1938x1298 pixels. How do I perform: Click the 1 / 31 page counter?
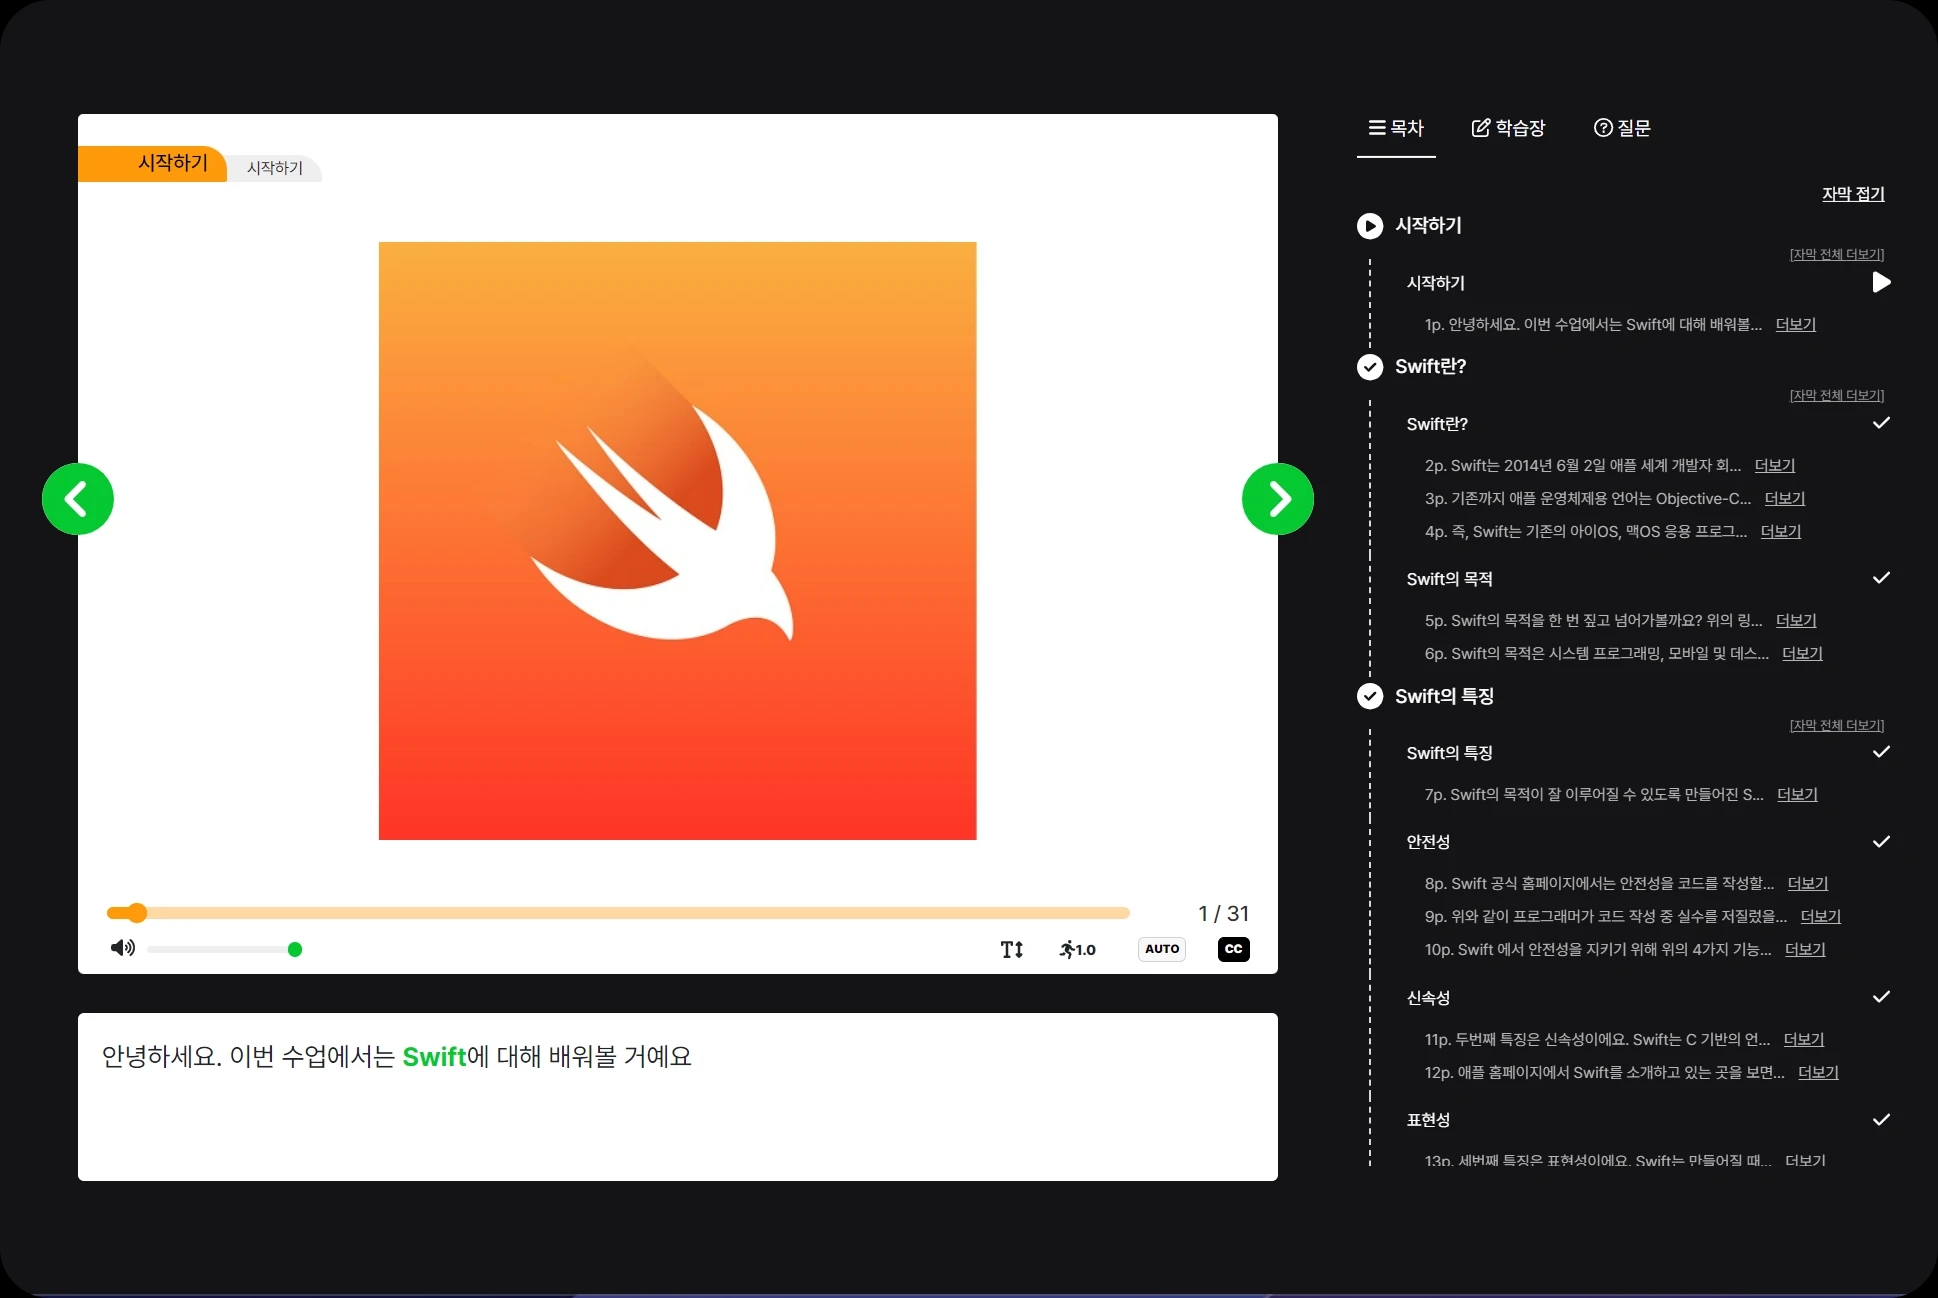coord(1224,913)
